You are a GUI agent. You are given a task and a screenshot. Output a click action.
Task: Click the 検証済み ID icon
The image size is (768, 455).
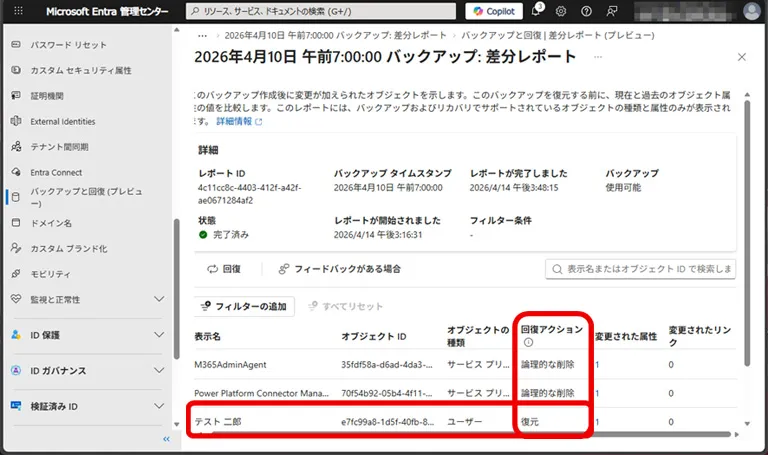click(16, 406)
